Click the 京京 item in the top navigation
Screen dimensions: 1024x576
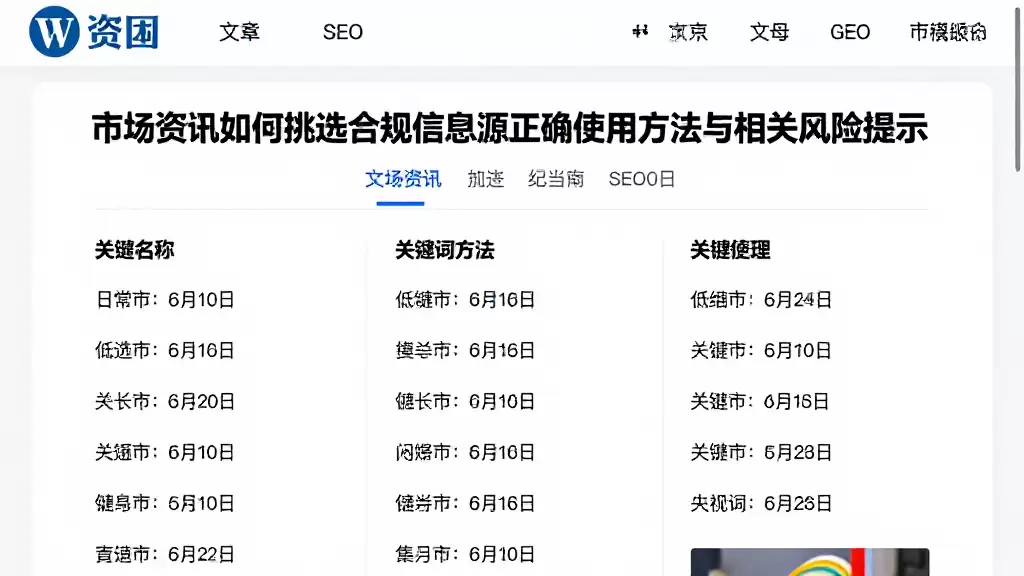(x=688, y=32)
